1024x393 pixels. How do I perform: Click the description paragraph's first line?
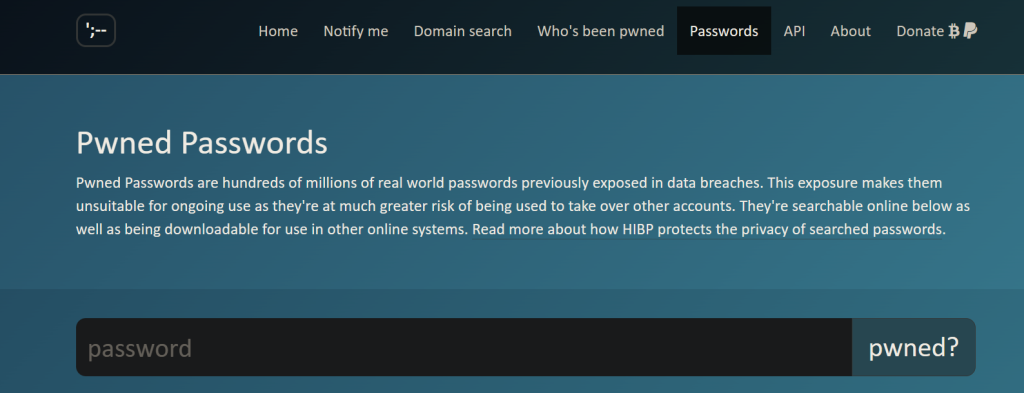509,182
